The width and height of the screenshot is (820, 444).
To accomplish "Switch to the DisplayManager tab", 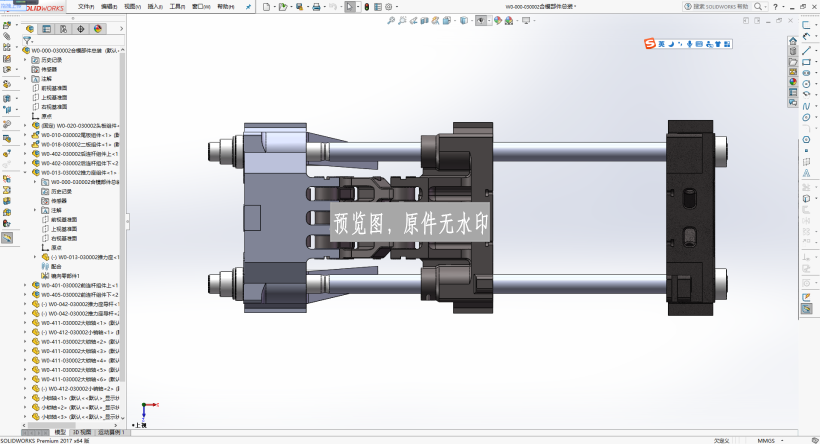I will click(x=97, y=29).
